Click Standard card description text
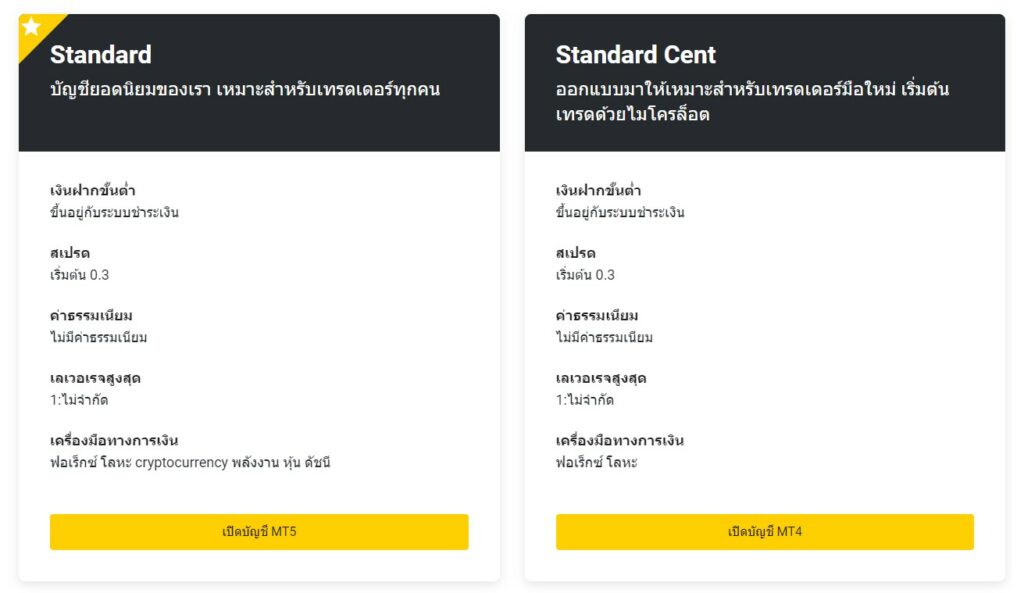 tap(245, 89)
